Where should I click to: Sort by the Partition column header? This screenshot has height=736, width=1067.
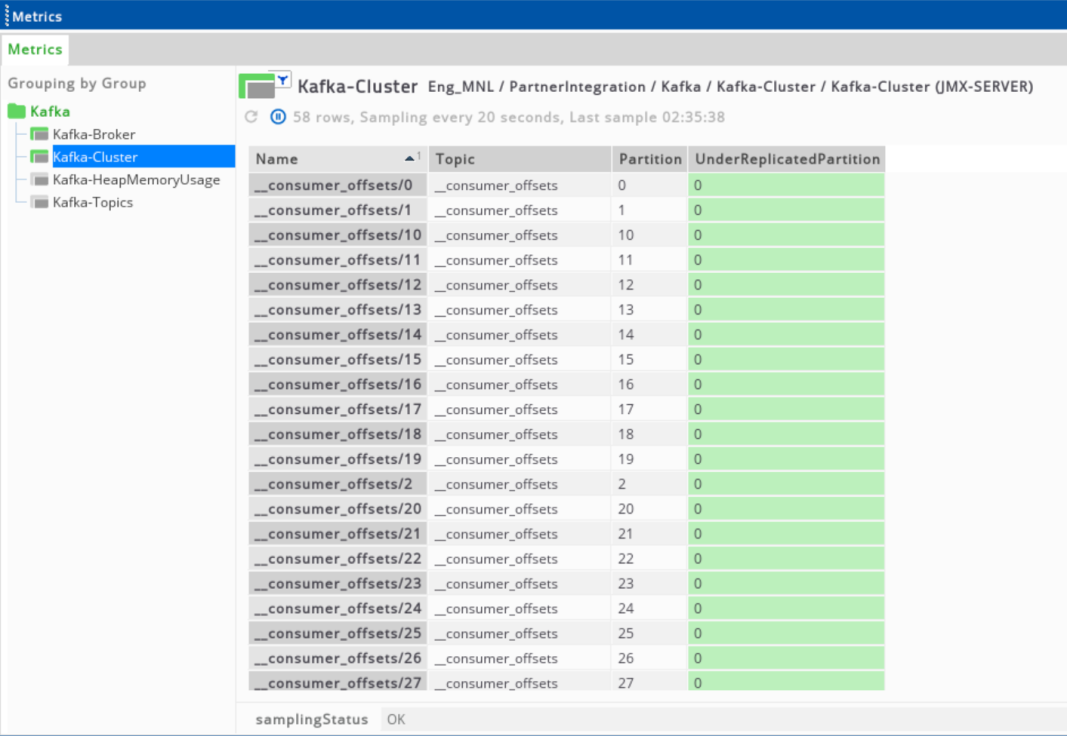(650, 158)
